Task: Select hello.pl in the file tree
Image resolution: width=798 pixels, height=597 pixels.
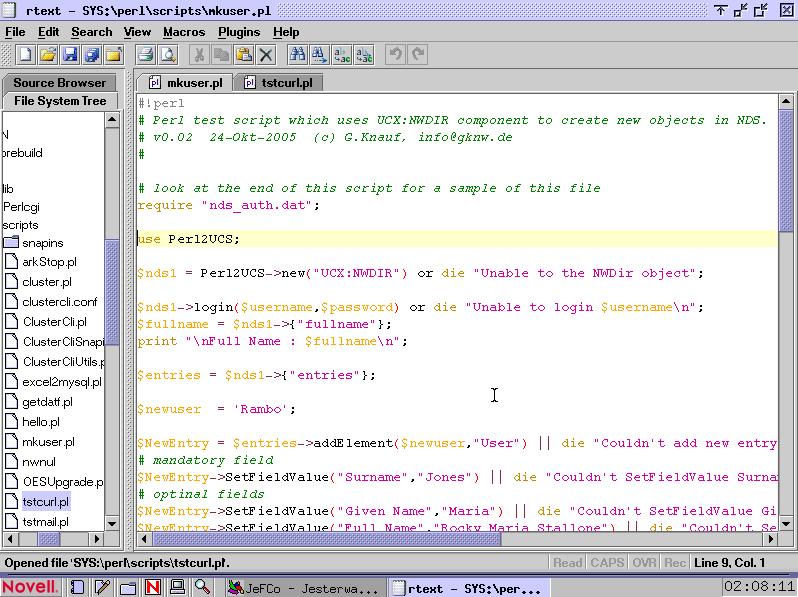Action: (x=41, y=422)
